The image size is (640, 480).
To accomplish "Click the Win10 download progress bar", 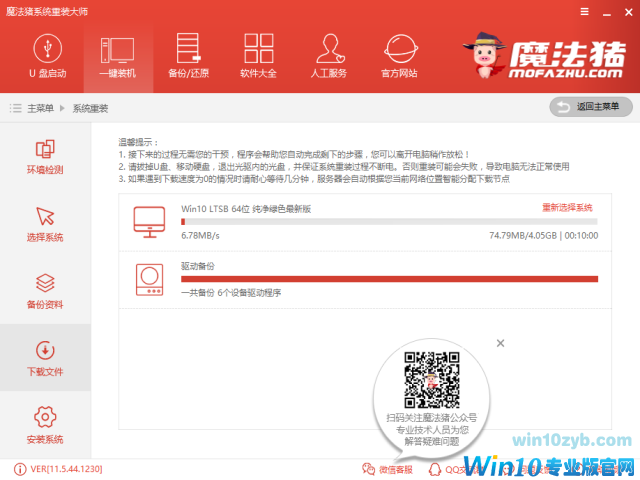I will click(x=389, y=222).
